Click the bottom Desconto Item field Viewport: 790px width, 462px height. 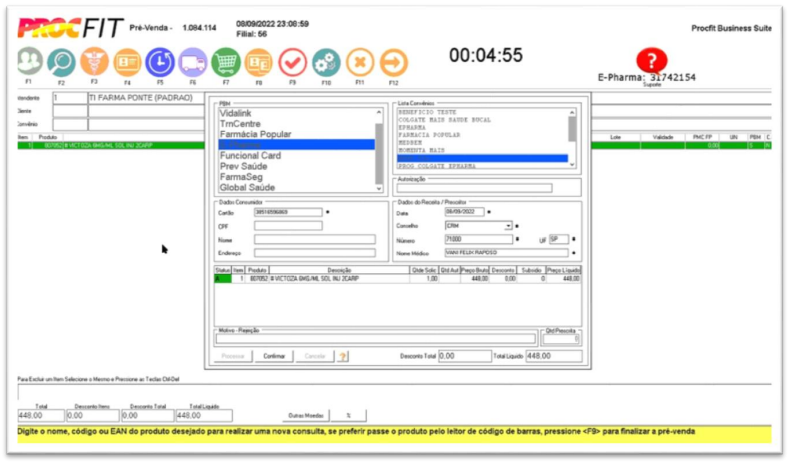[92, 416]
